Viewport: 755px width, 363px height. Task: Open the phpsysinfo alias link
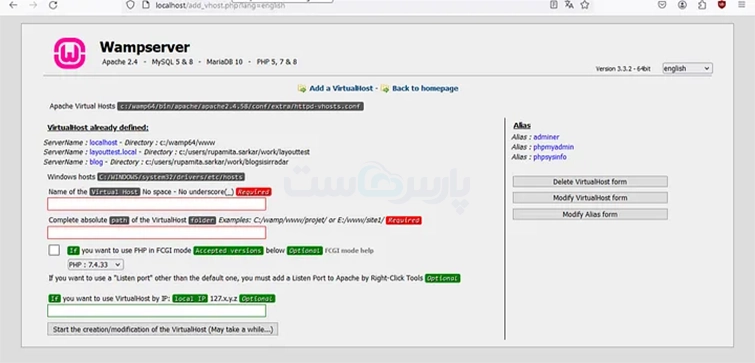coord(550,157)
